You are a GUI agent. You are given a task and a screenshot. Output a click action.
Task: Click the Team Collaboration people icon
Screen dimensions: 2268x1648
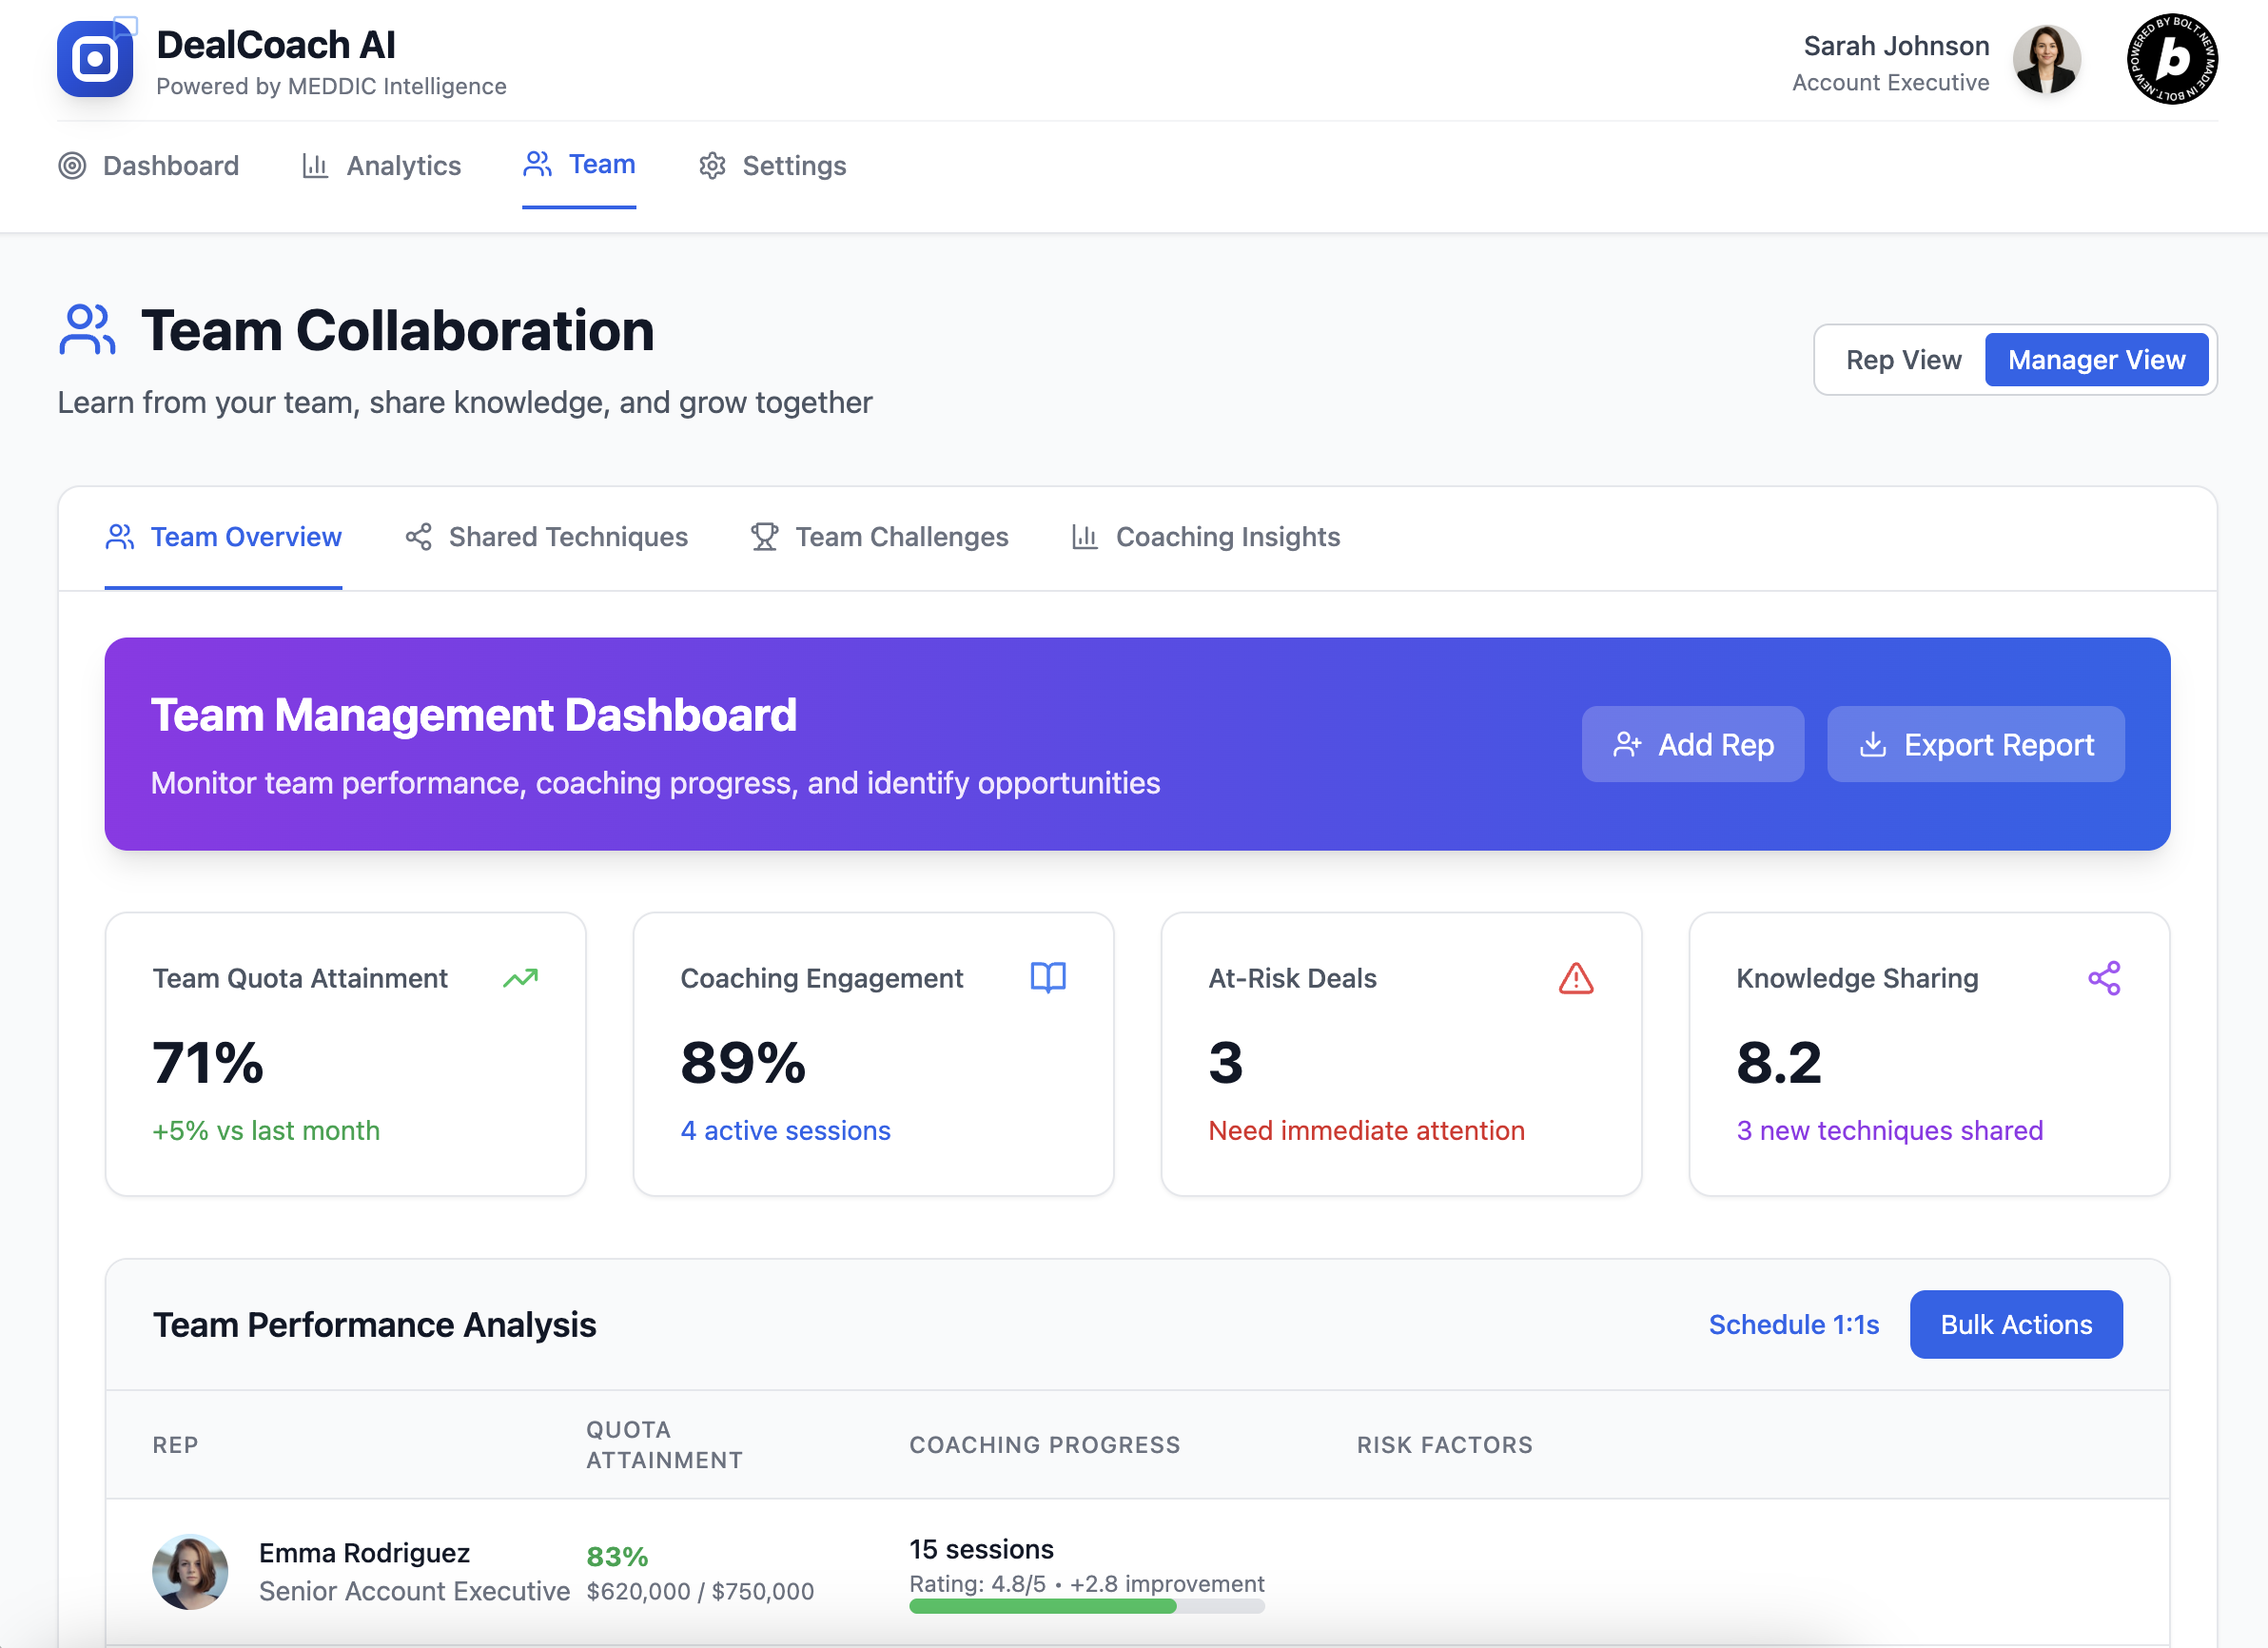point(87,330)
